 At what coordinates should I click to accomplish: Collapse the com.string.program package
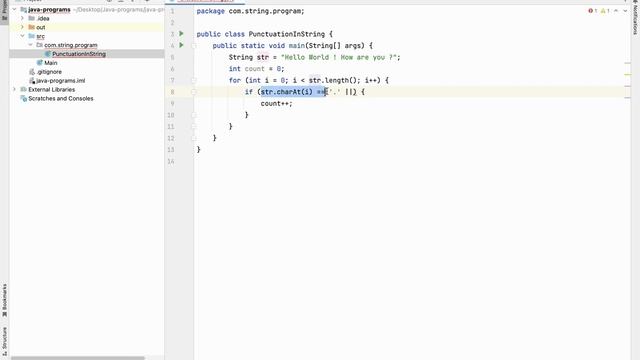pyautogui.click(x=31, y=45)
